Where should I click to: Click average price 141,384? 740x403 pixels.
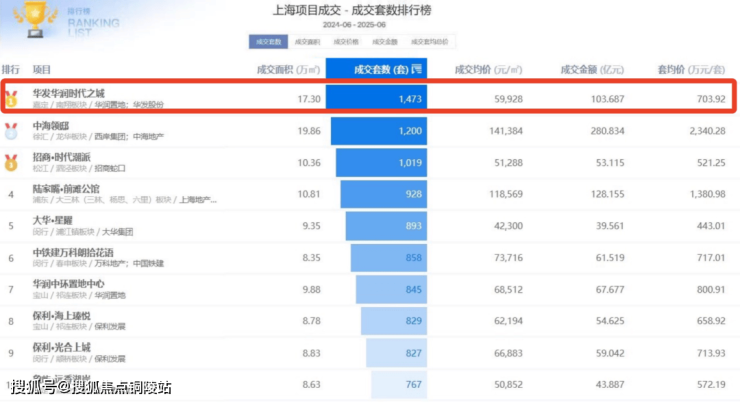click(x=506, y=131)
